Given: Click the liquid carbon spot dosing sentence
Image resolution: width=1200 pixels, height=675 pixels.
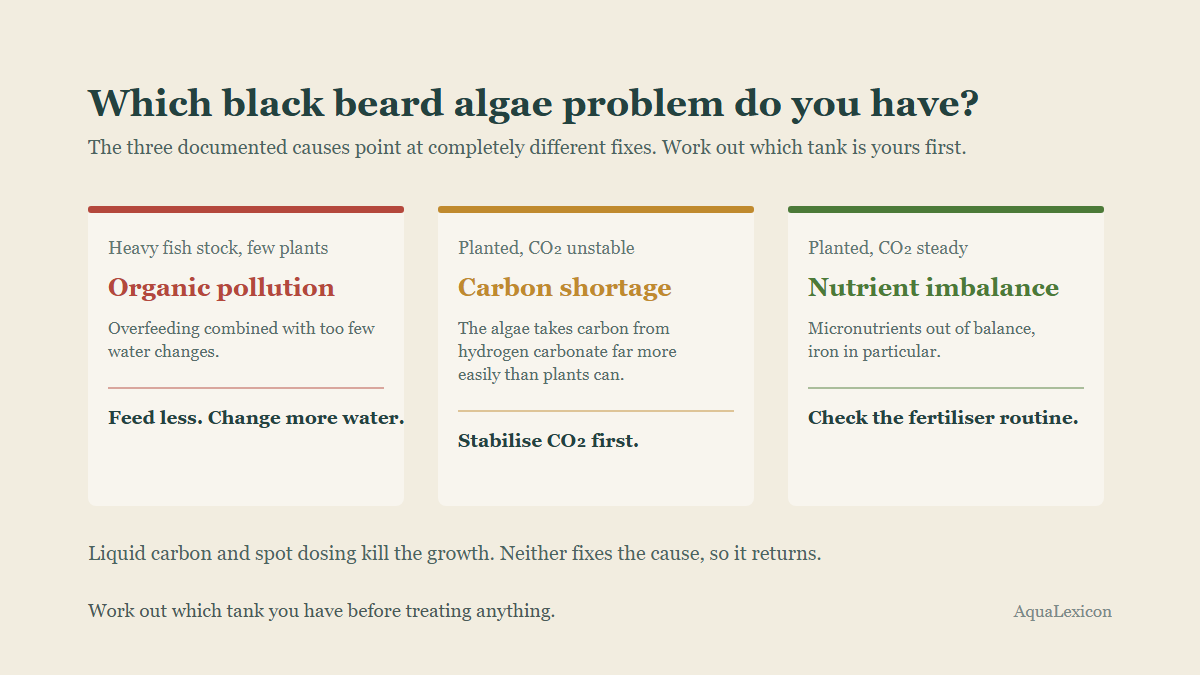Looking at the screenshot, I should (x=455, y=553).
